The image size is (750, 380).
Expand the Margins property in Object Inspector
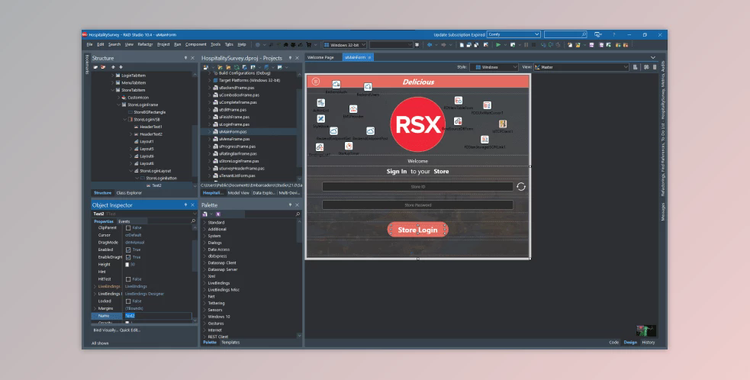pos(95,309)
